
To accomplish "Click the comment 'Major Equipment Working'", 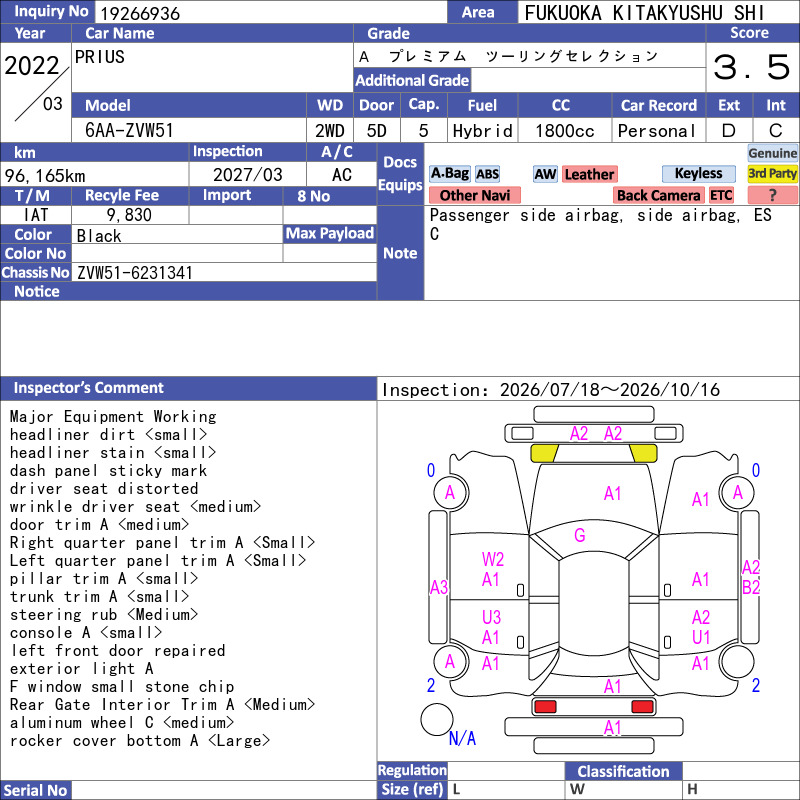I will click(x=113, y=417).
